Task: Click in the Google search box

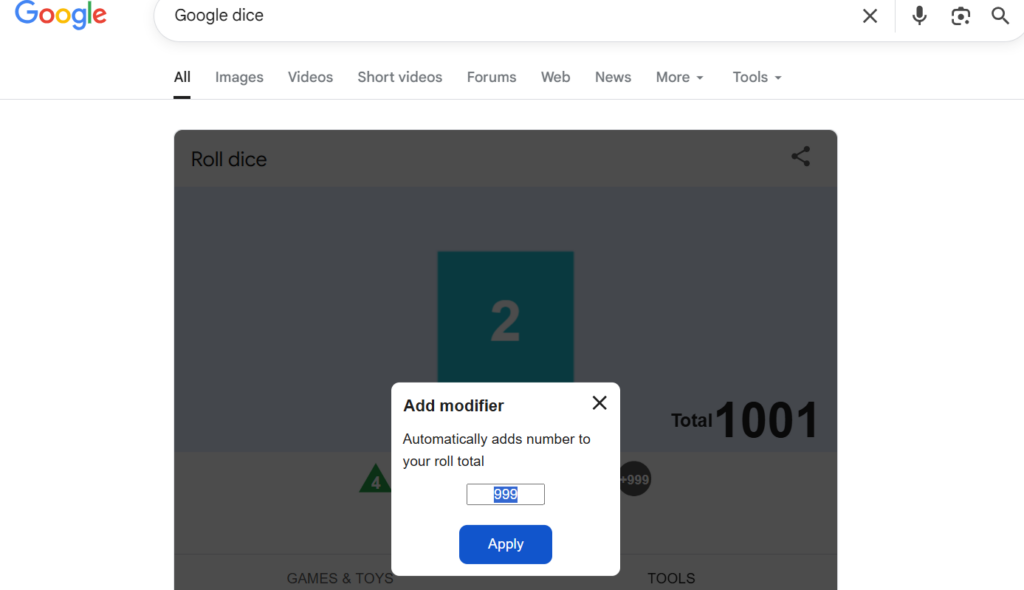Action: 500,16
